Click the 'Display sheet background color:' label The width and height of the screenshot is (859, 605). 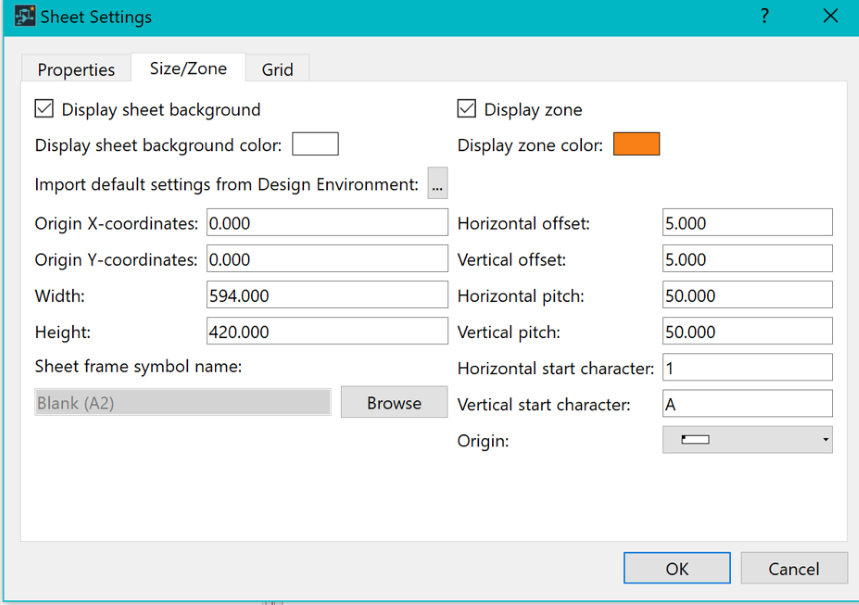158,145
